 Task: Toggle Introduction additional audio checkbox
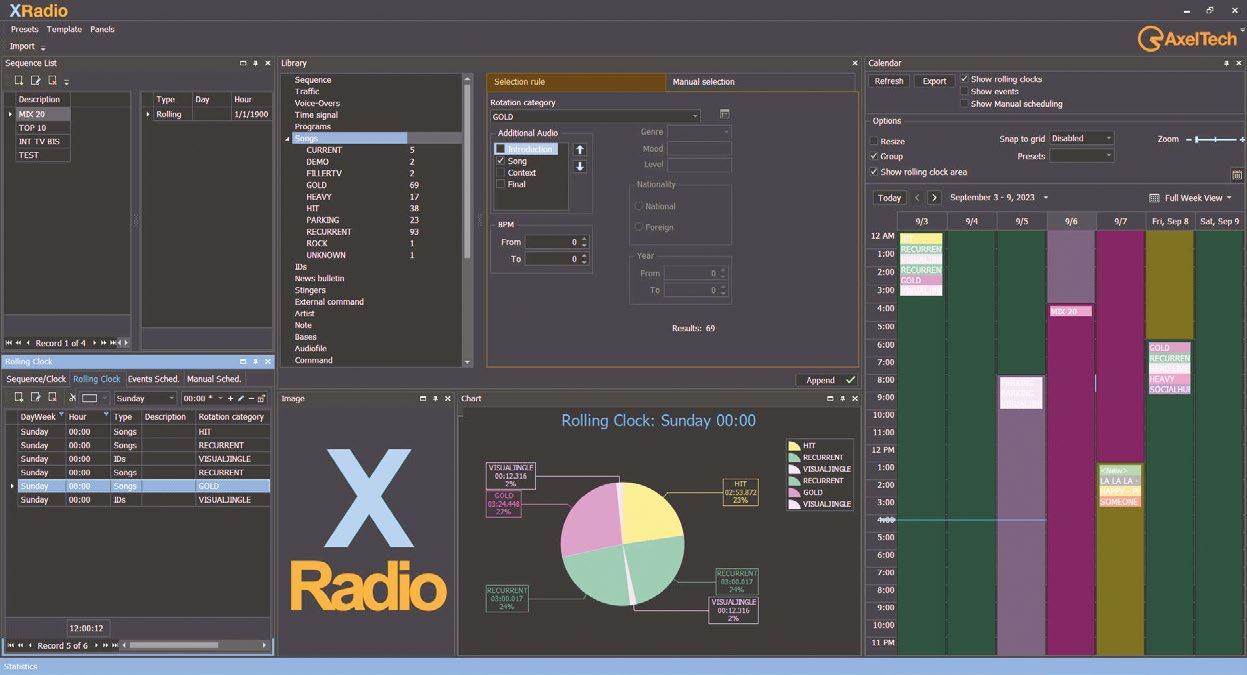pos(500,149)
